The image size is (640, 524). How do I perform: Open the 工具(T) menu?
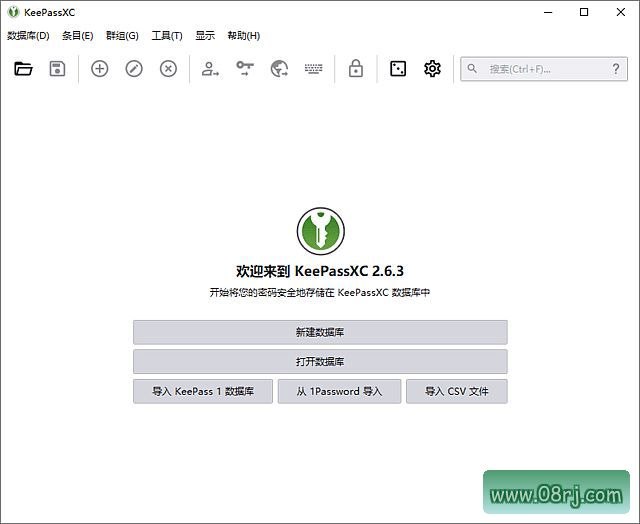pyautogui.click(x=167, y=36)
